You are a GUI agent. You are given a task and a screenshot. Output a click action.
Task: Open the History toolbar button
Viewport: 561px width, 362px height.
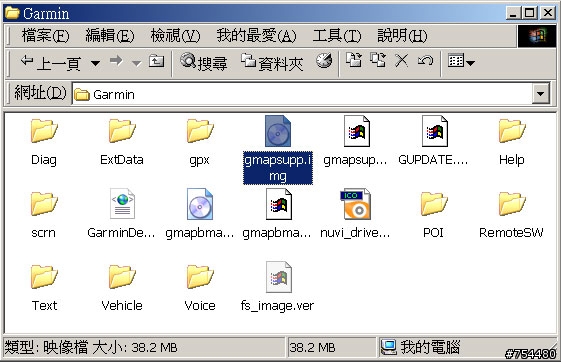point(324,62)
